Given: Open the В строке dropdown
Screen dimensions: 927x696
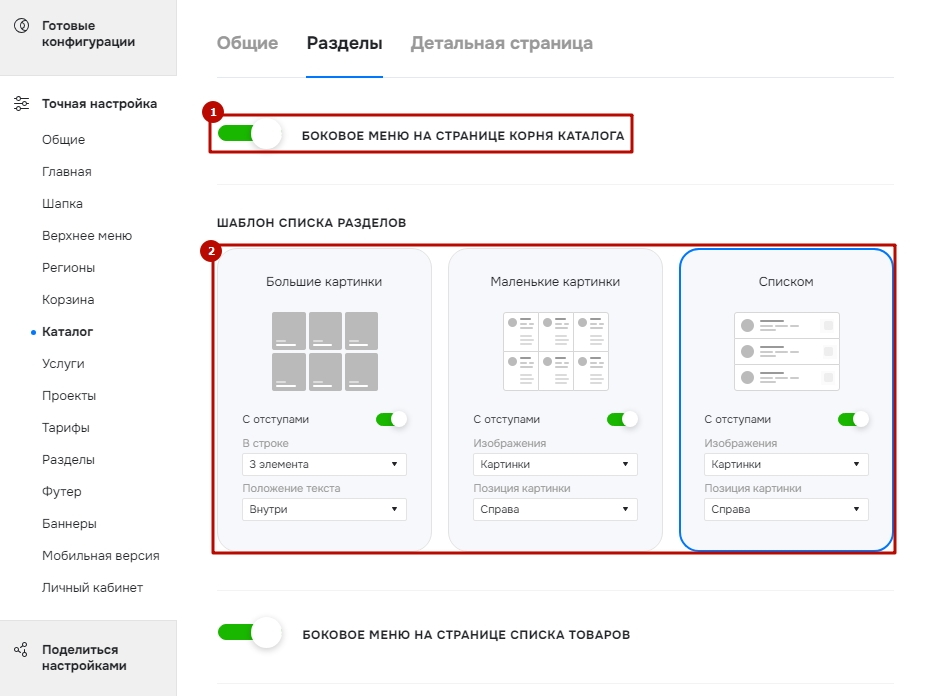Looking at the screenshot, I should (324, 464).
